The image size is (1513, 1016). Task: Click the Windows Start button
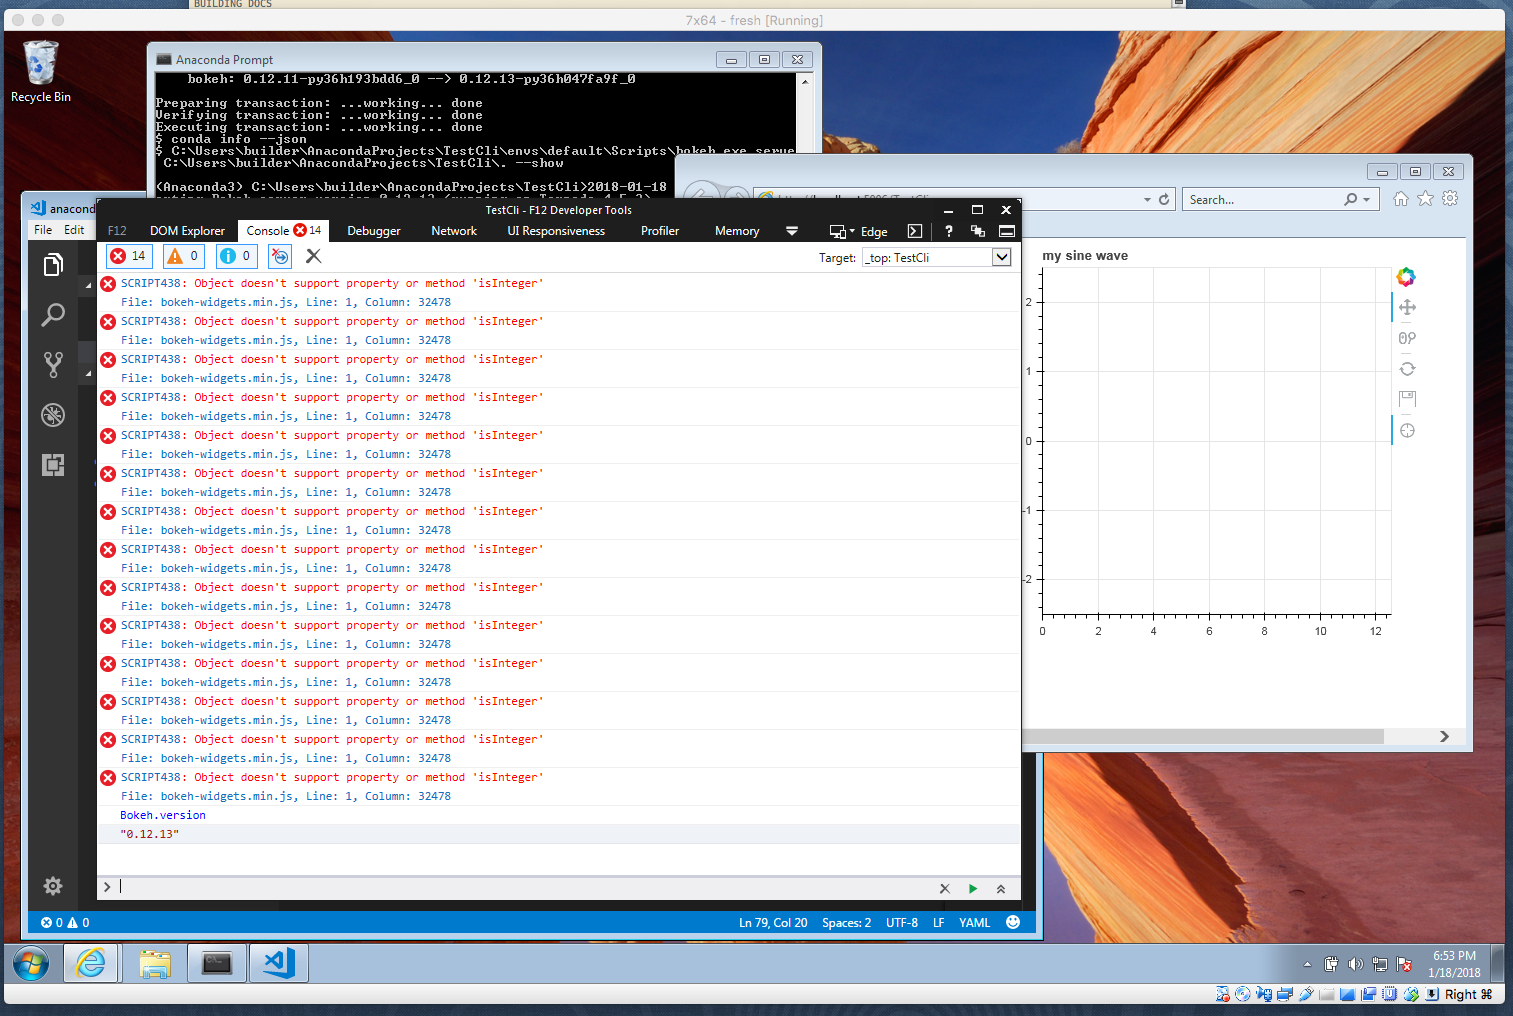tap(31, 964)
